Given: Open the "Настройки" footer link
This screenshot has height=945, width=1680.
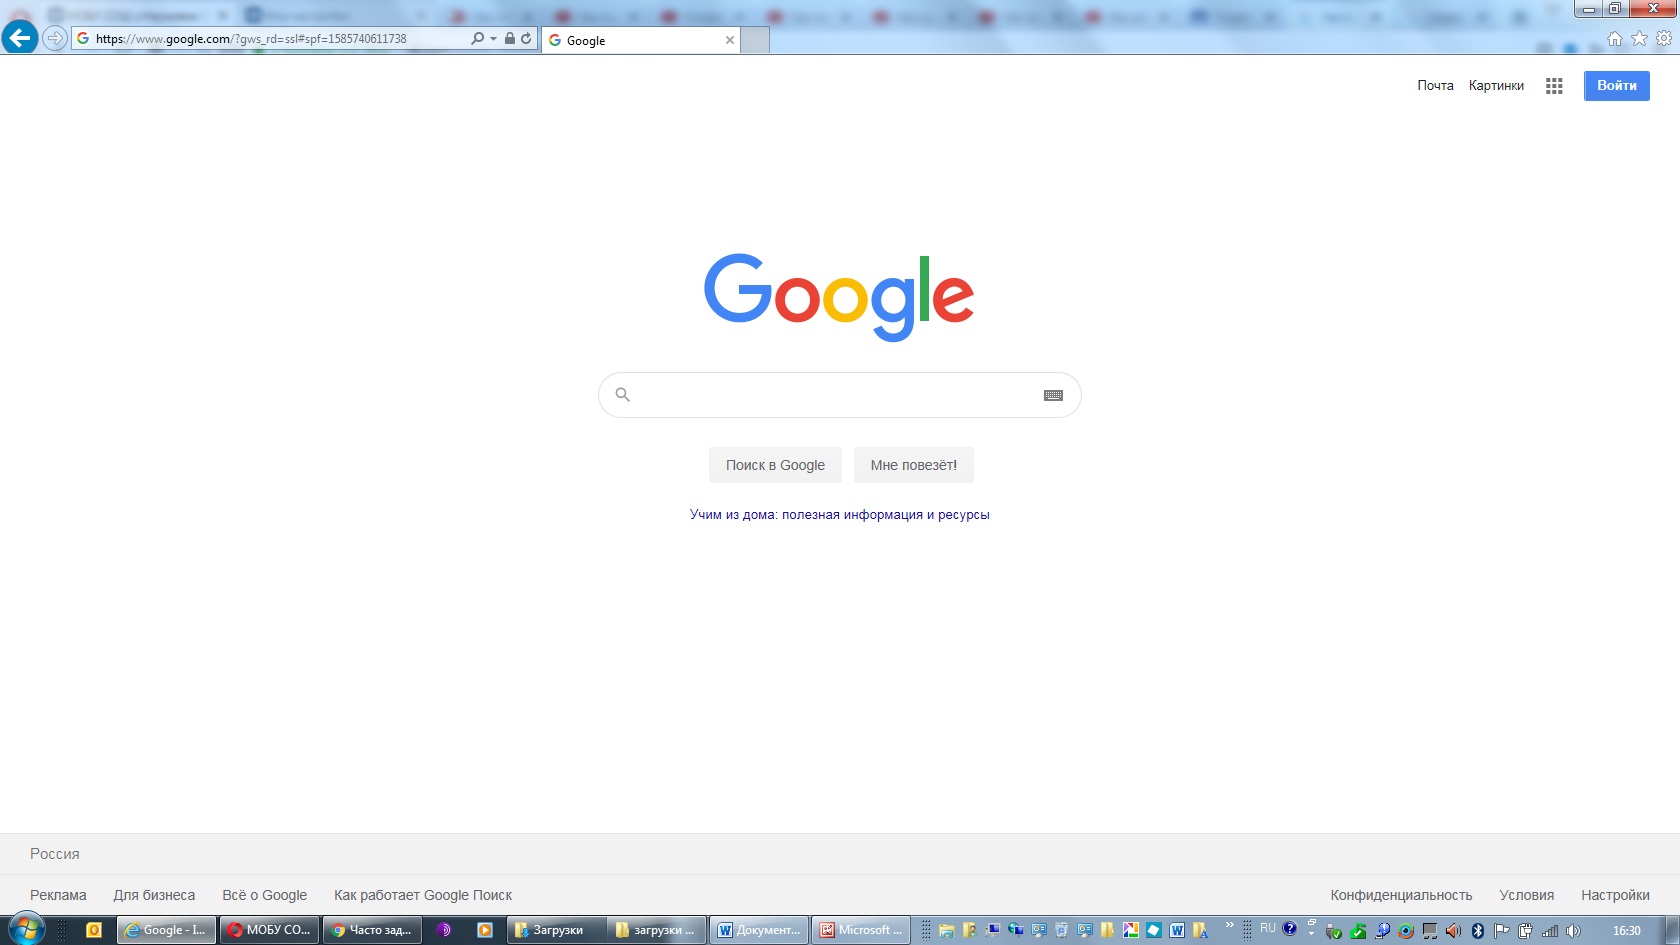Looking at the screenshot, I should [x=1614, y=895].
